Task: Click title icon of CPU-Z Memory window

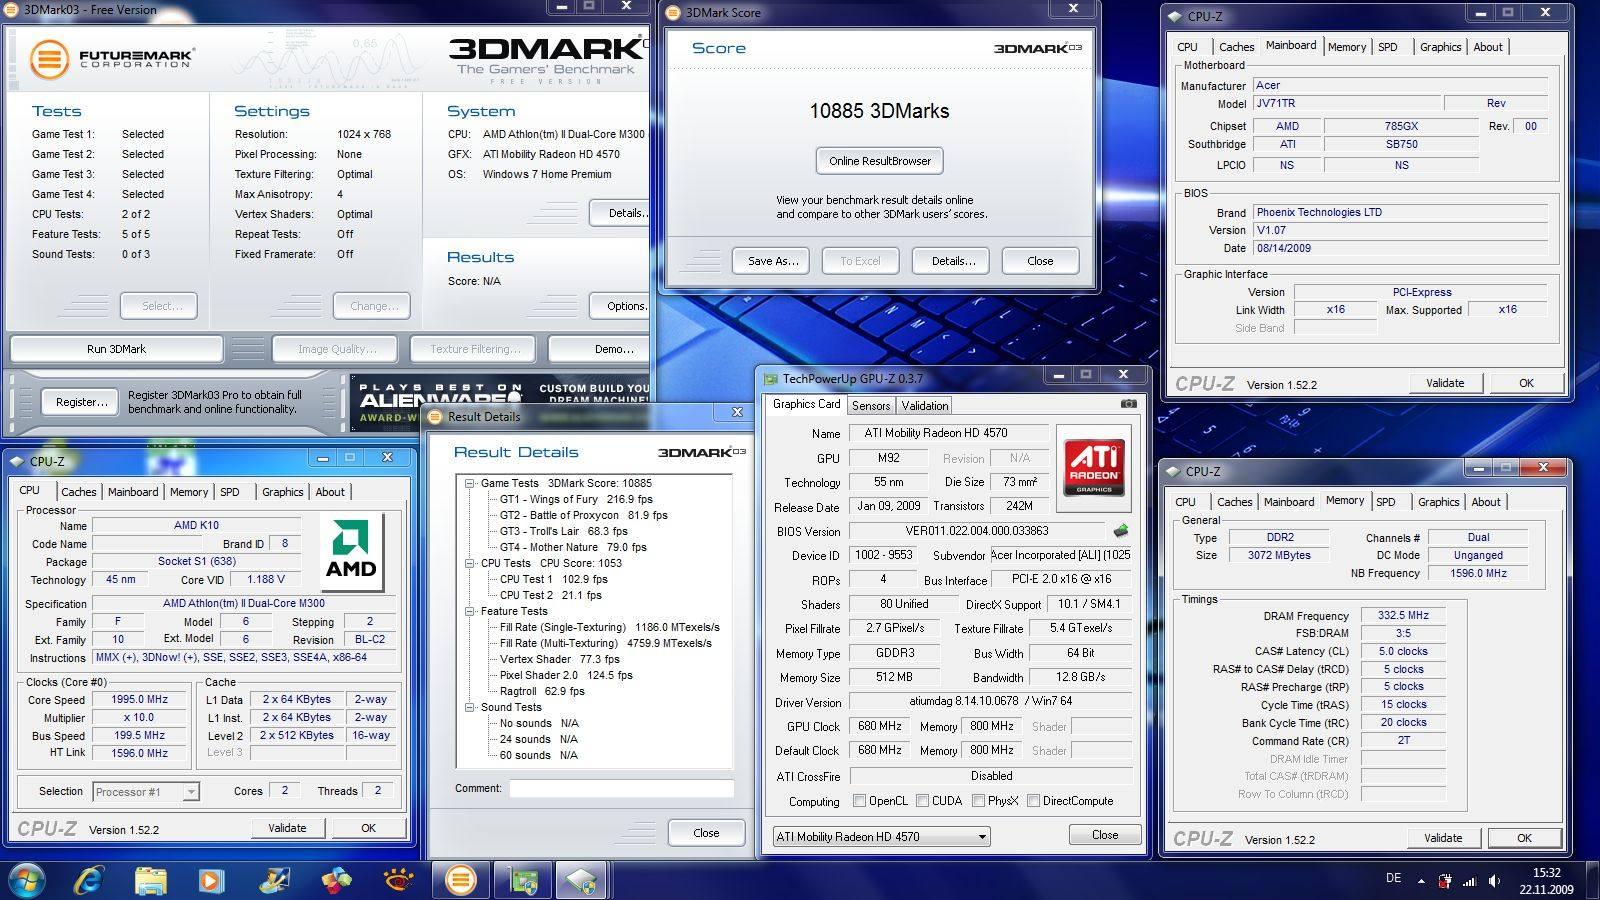Action: pos(1173,471)
